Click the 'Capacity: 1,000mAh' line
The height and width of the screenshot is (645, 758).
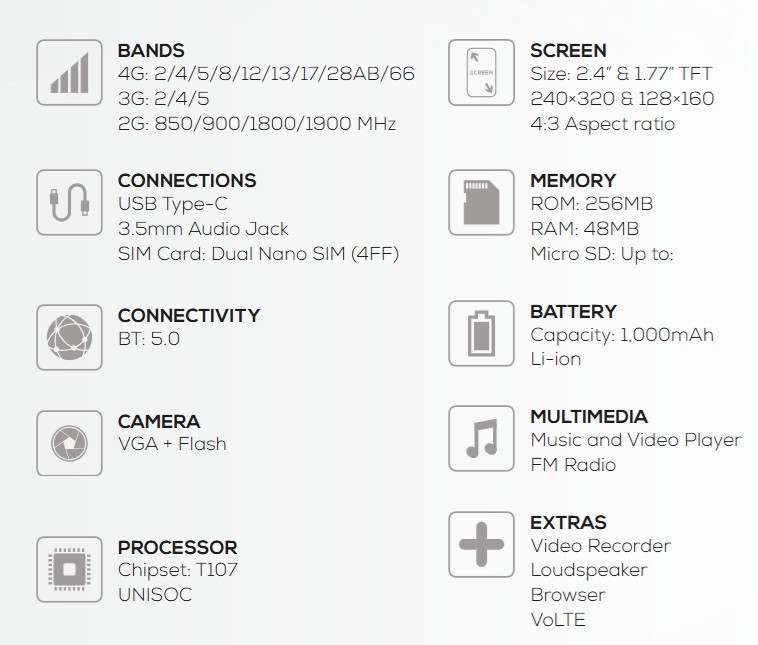click(x=622, y=335)
